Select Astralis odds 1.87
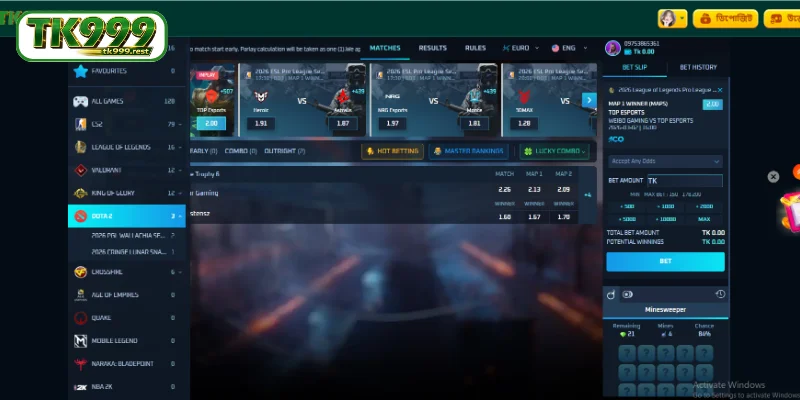The height and width of the screenshot is (400, 800). tap(343, 123)
